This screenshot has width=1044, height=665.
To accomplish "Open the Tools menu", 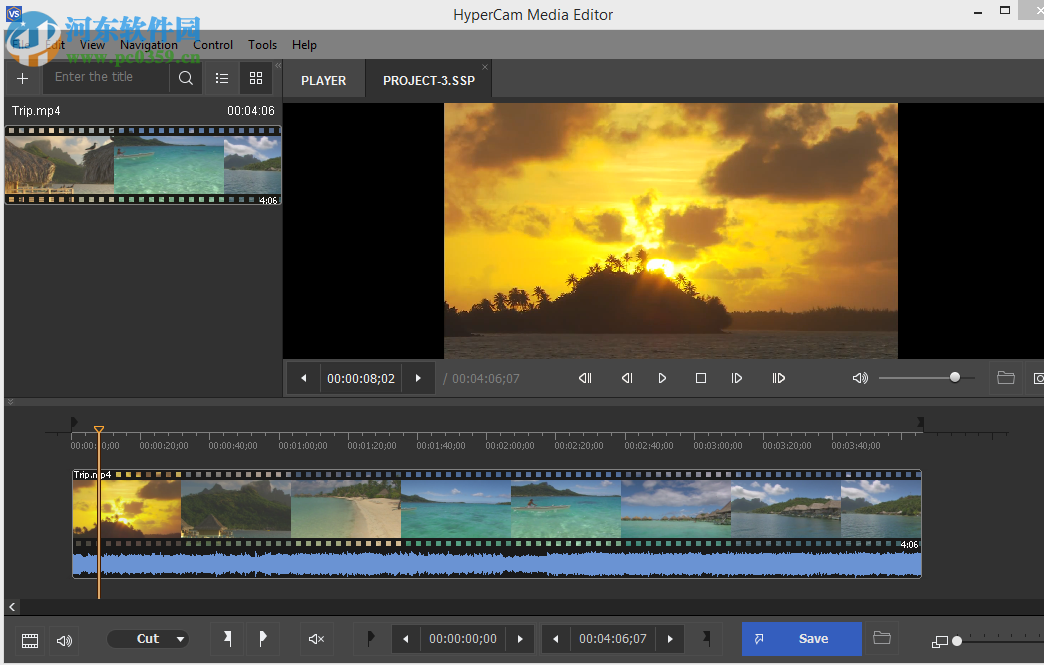I will tap(262, 45).
